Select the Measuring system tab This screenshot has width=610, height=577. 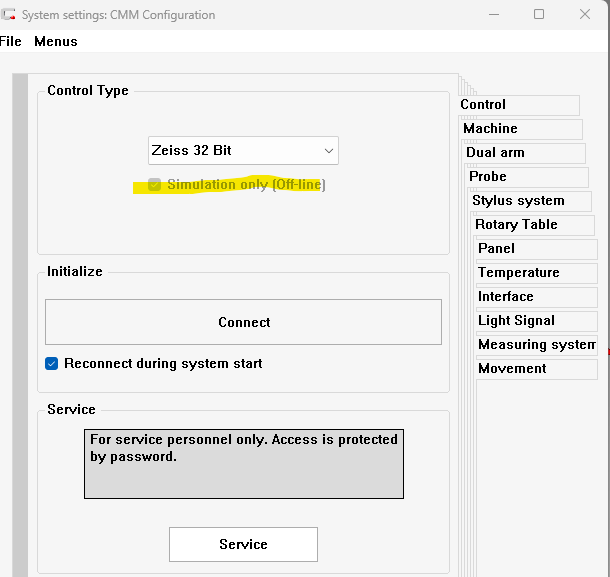tap(536, 345)
